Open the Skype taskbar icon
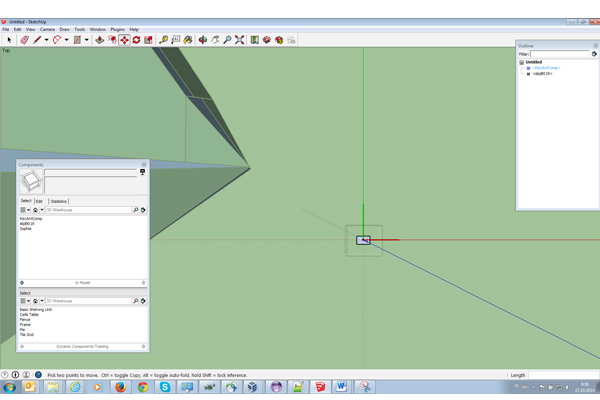The image size is (600, 400). click(x=165, y=387)
